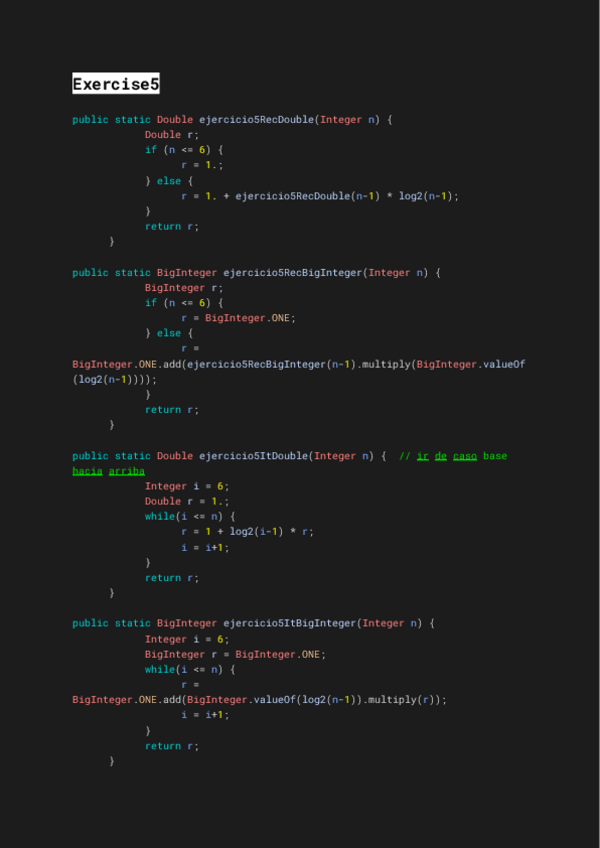Screen dimensions: 600x848
Task: Click the '(log2(n-1))));' wrapped line
Action: (x=114, y=380)
